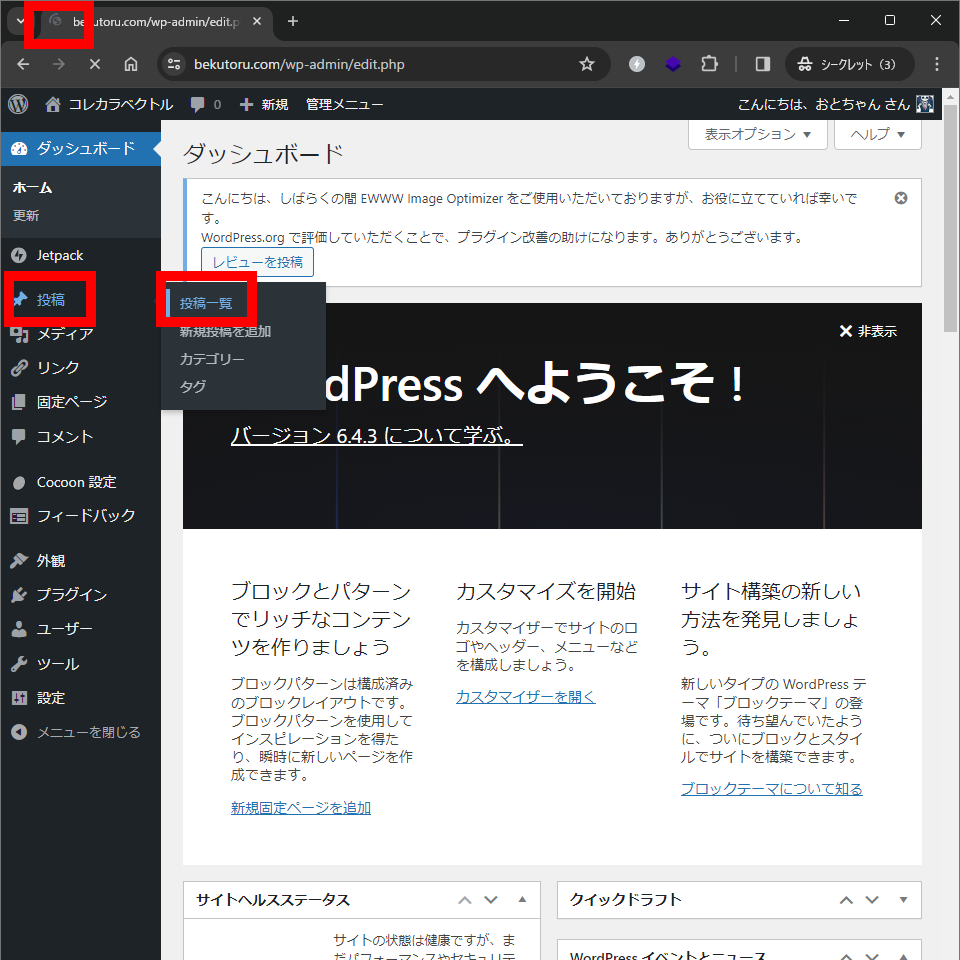This screenshot has height=960, width=960.
Task: Open the コレカラベクトル site home link
Action: pyautogui.click(x=109, y=104)
